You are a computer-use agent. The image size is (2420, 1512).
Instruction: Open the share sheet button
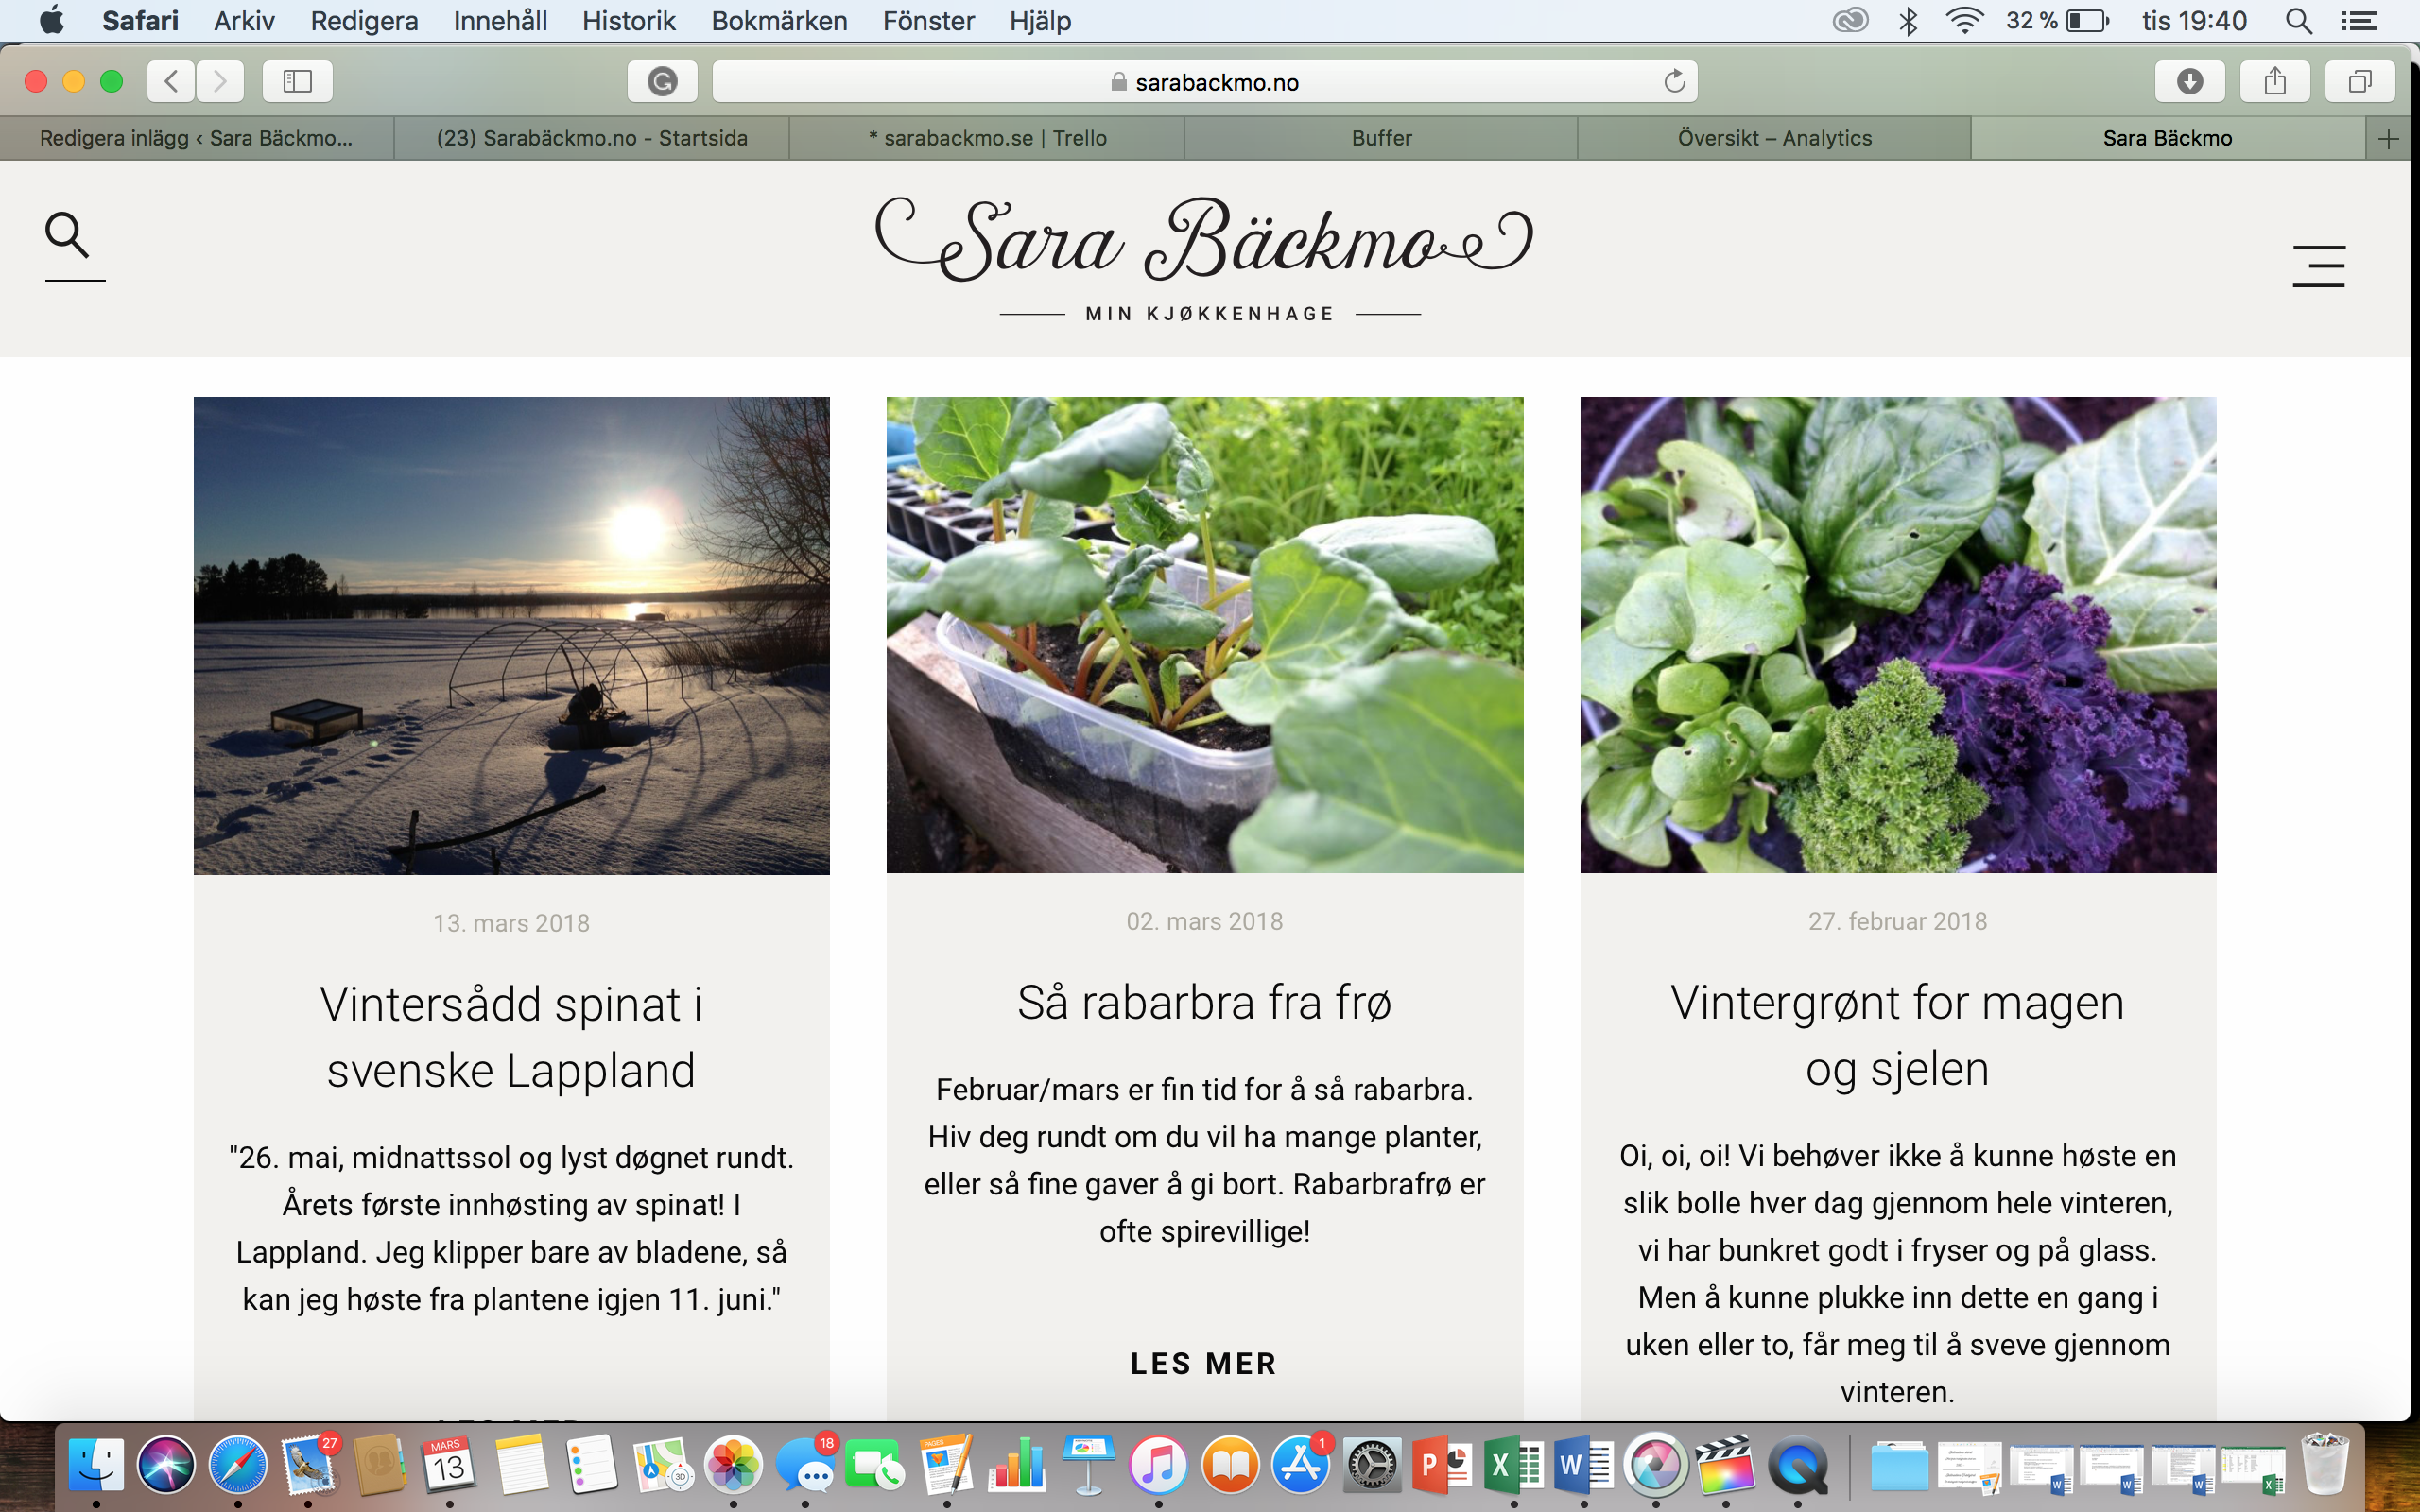point(2274,81)
